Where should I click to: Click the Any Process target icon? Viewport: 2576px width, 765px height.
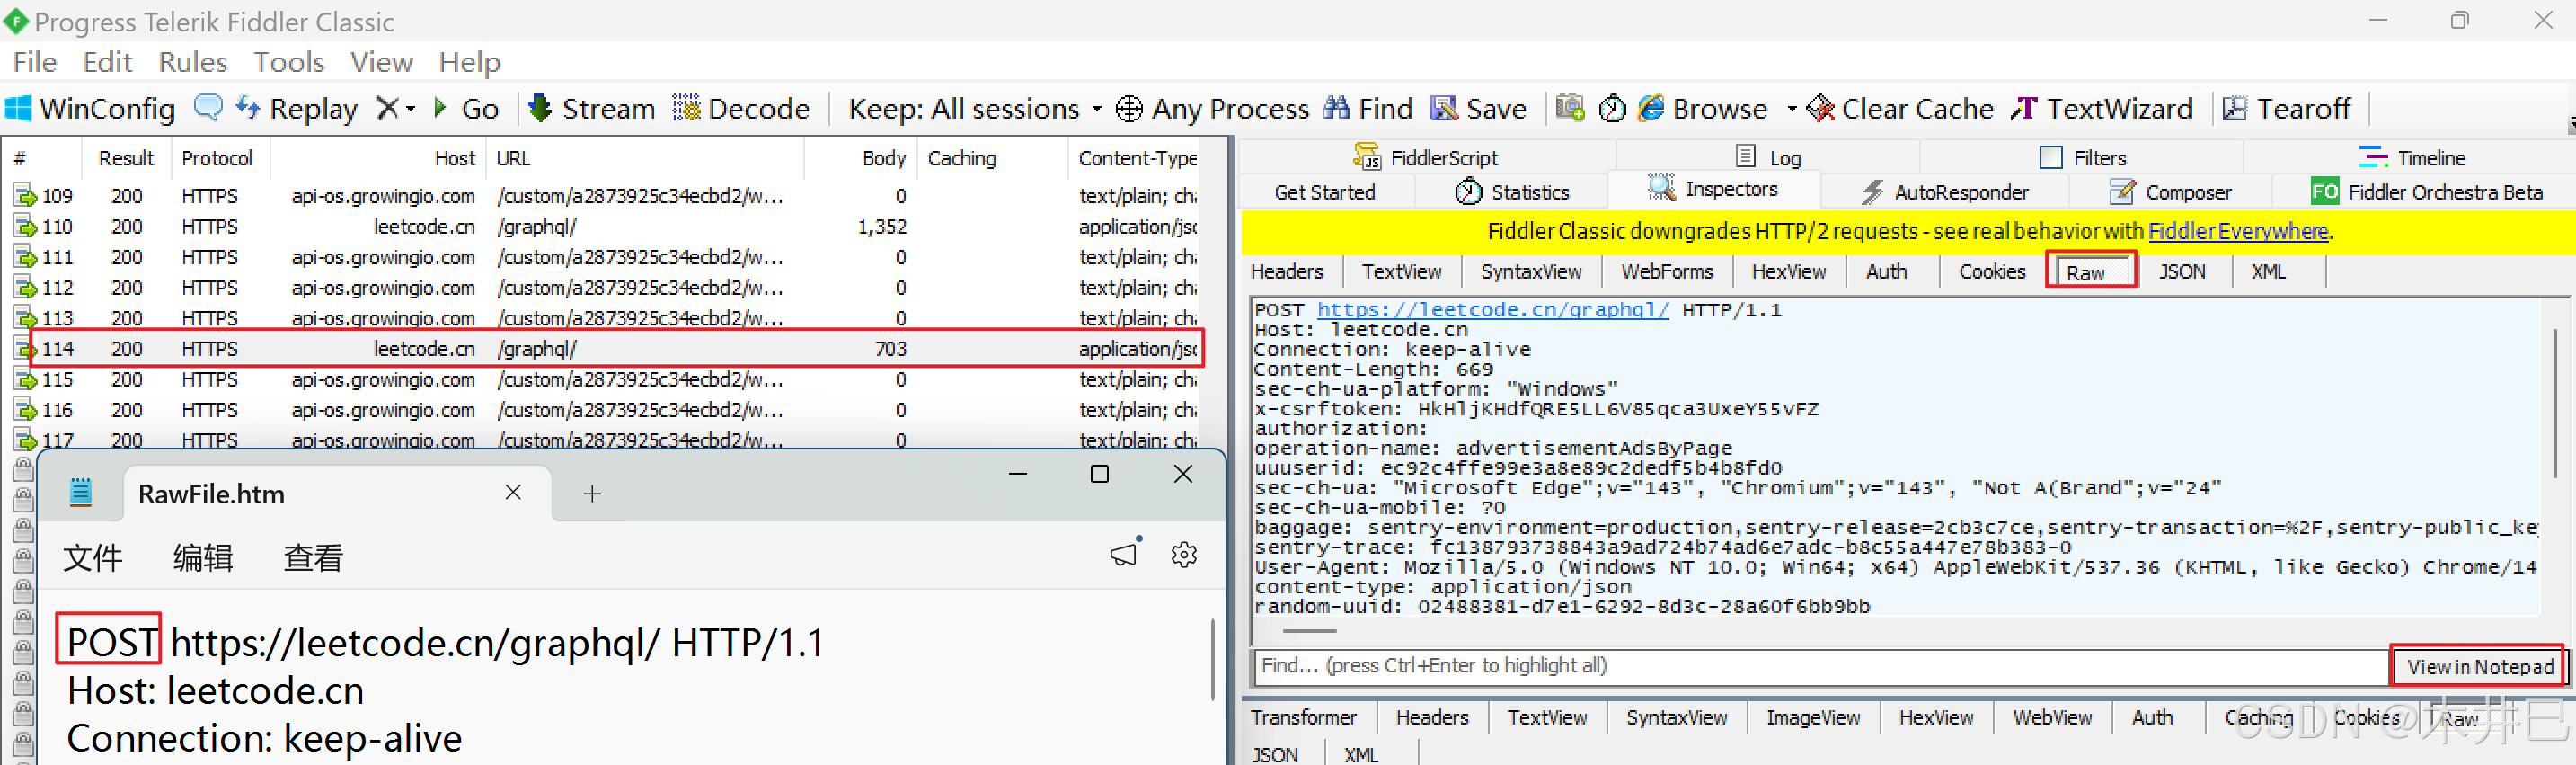pos(1129,108)
